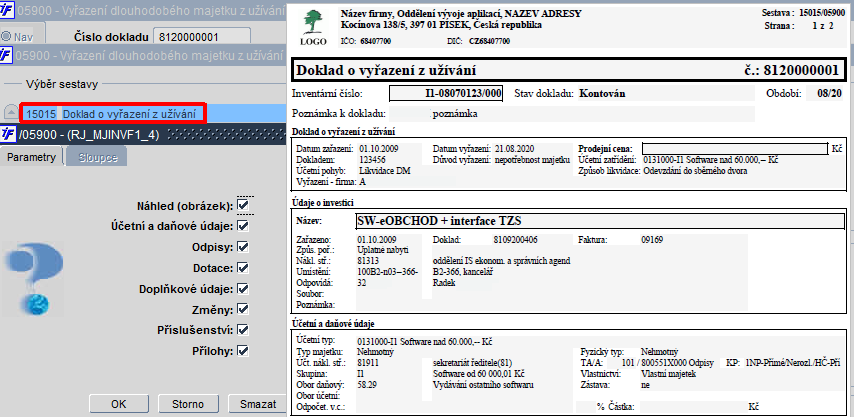Confirm with the OK button
The width and height of the screenshot is (854, 417).
point(118,404)
